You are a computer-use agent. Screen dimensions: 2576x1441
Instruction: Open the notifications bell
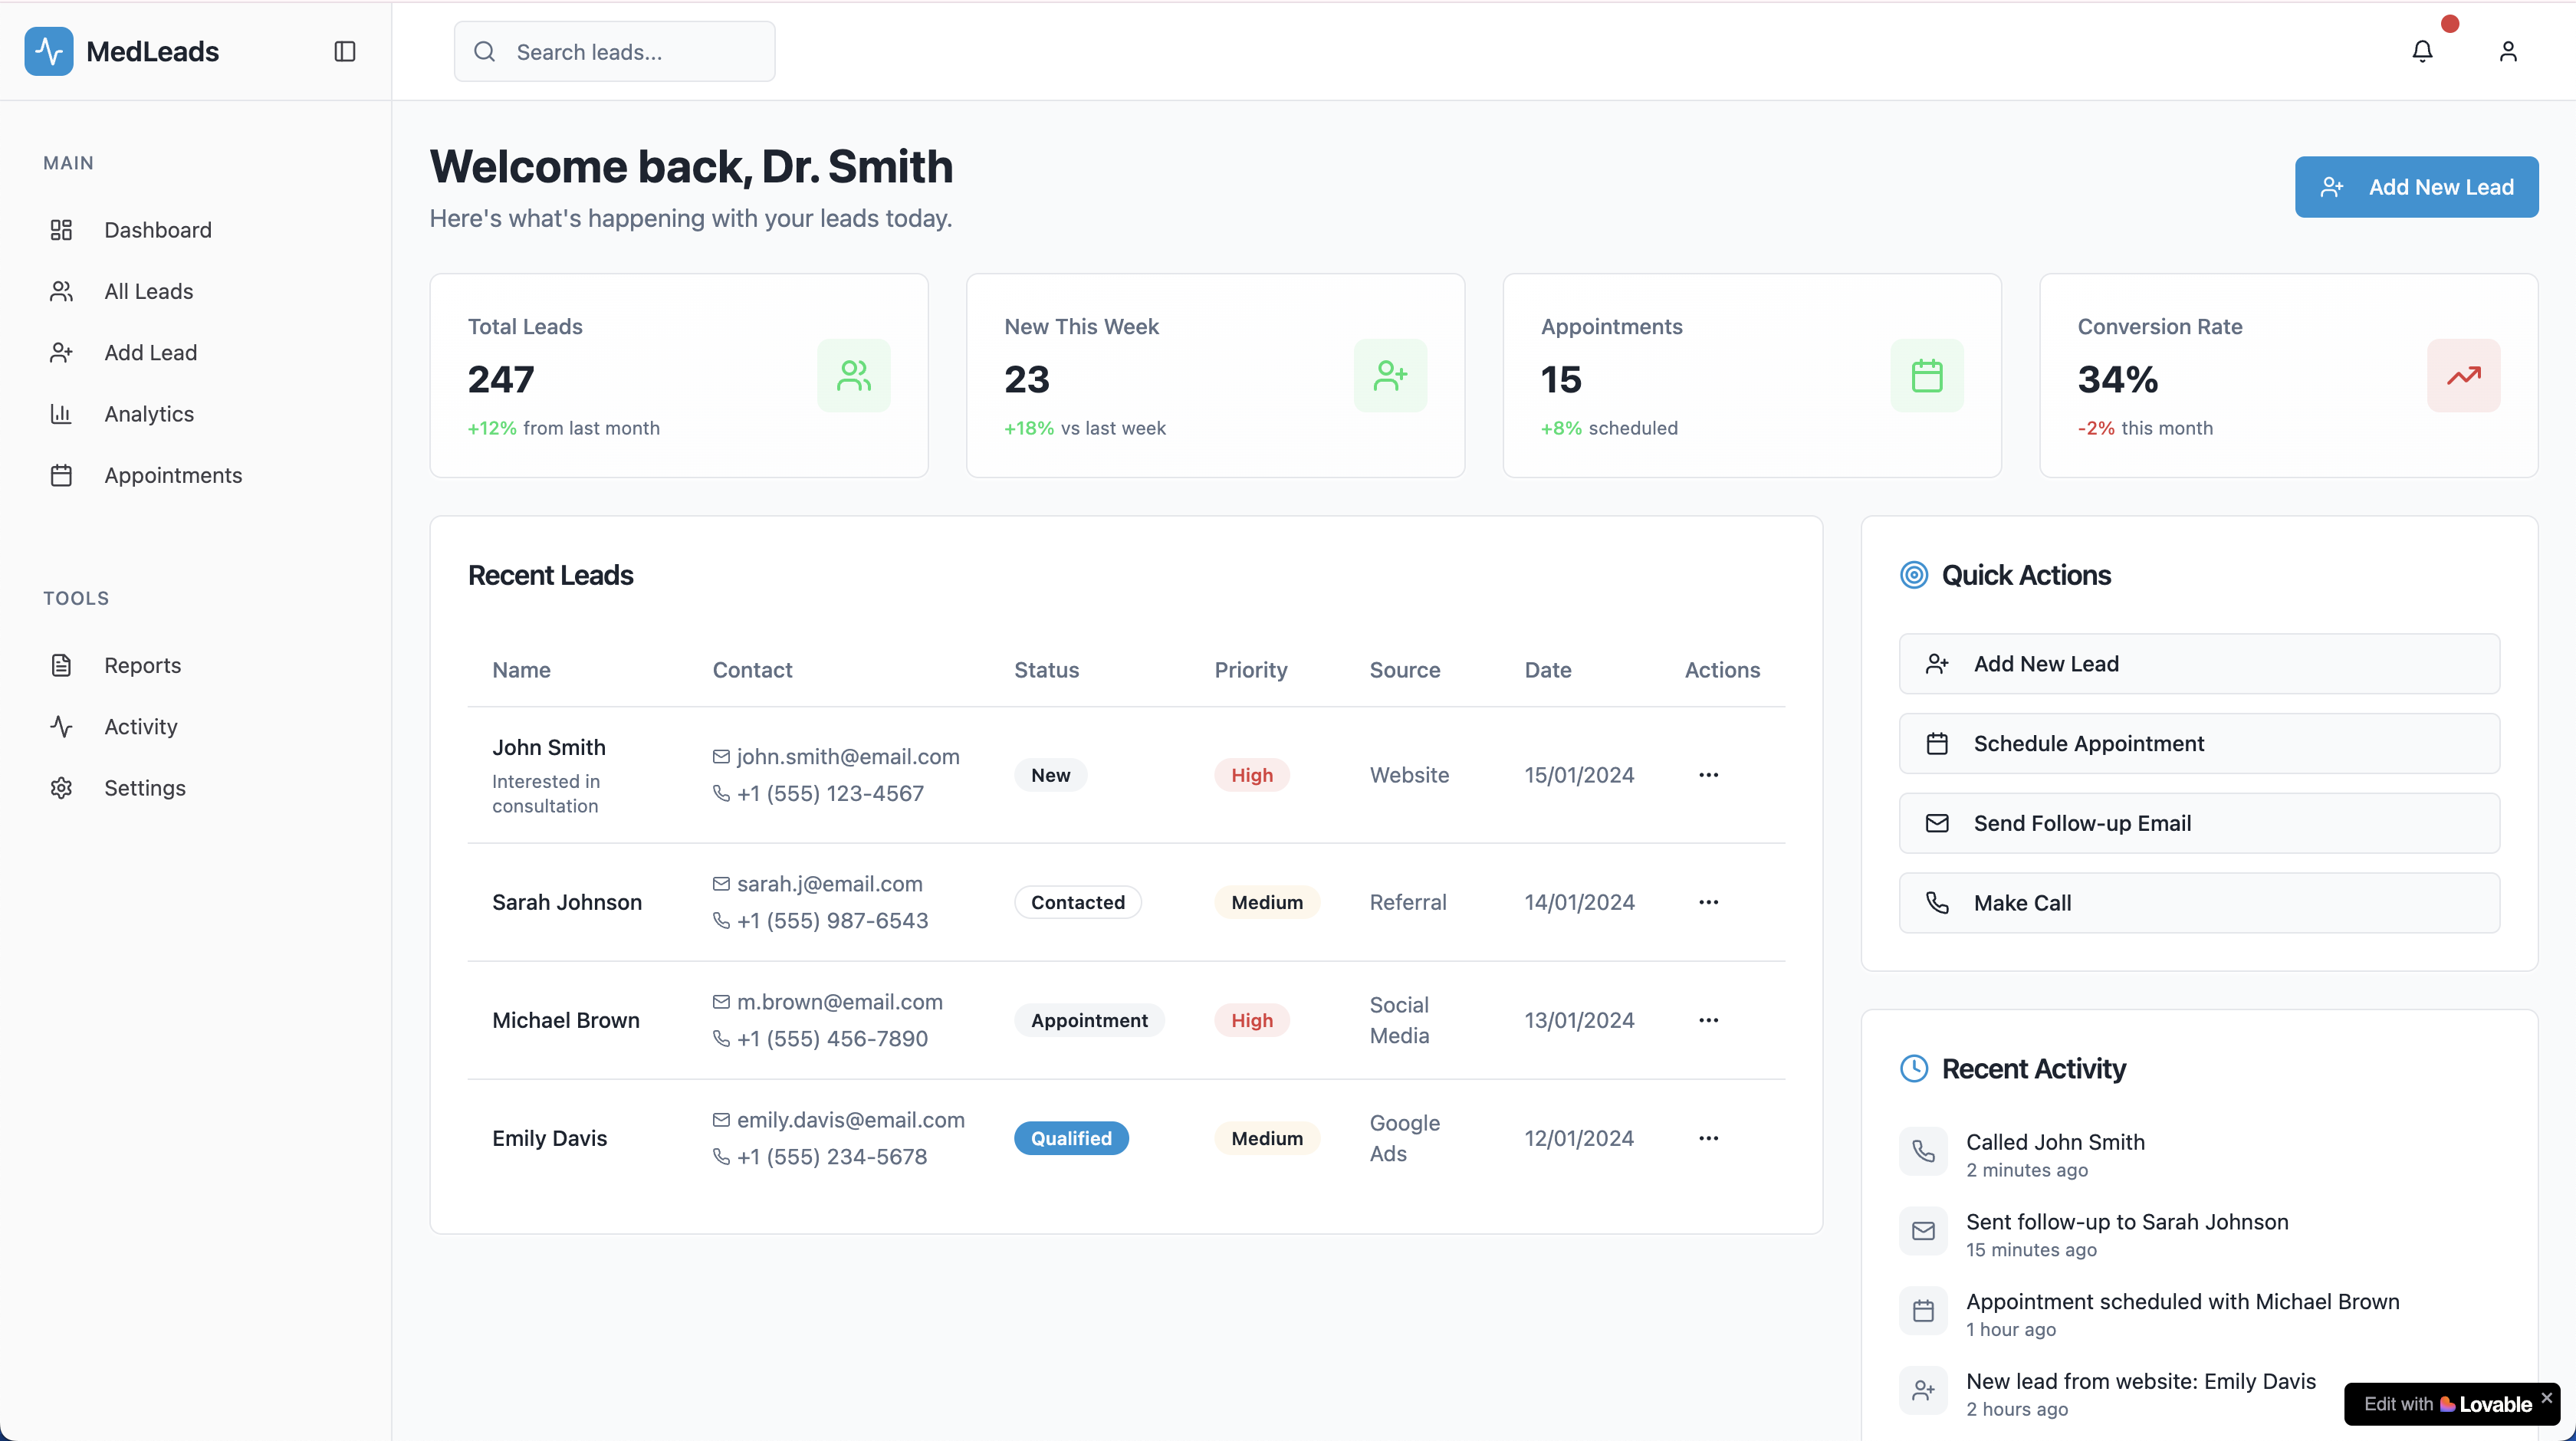pyautogui.click(x=2421, y=51)
